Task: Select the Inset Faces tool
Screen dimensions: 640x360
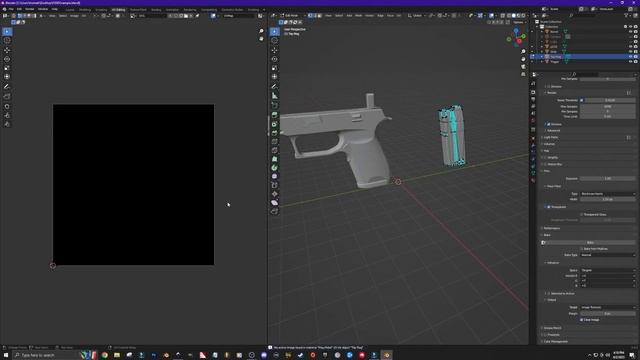Action: click(x=275, y=124)
